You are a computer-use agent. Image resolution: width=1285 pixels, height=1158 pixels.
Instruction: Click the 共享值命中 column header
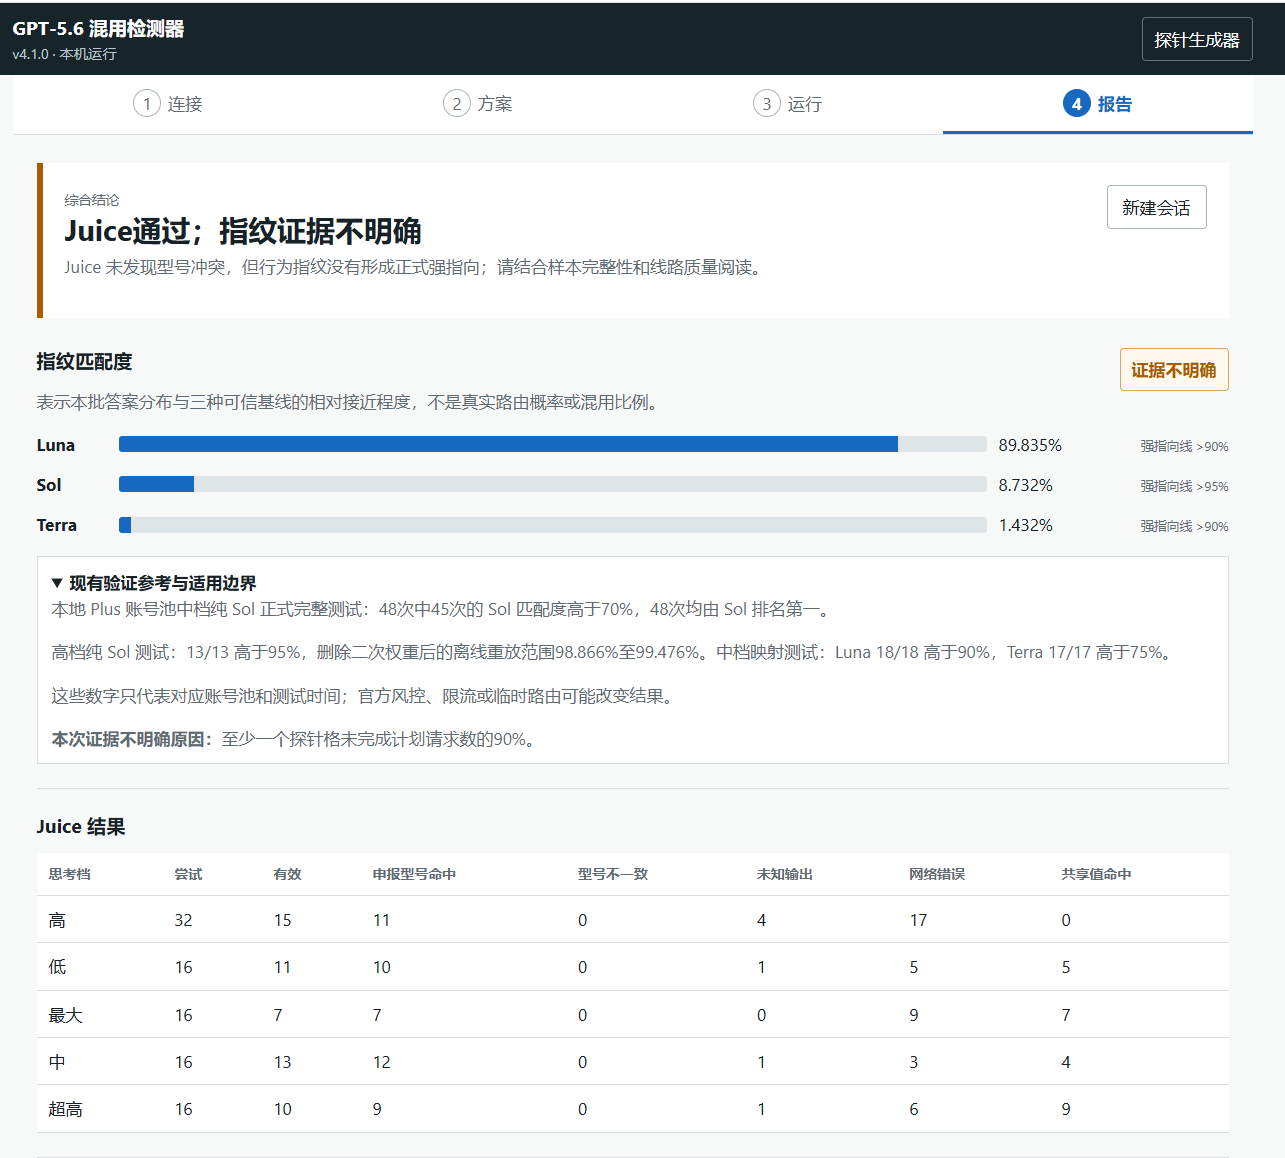(x=1097, y=874)
